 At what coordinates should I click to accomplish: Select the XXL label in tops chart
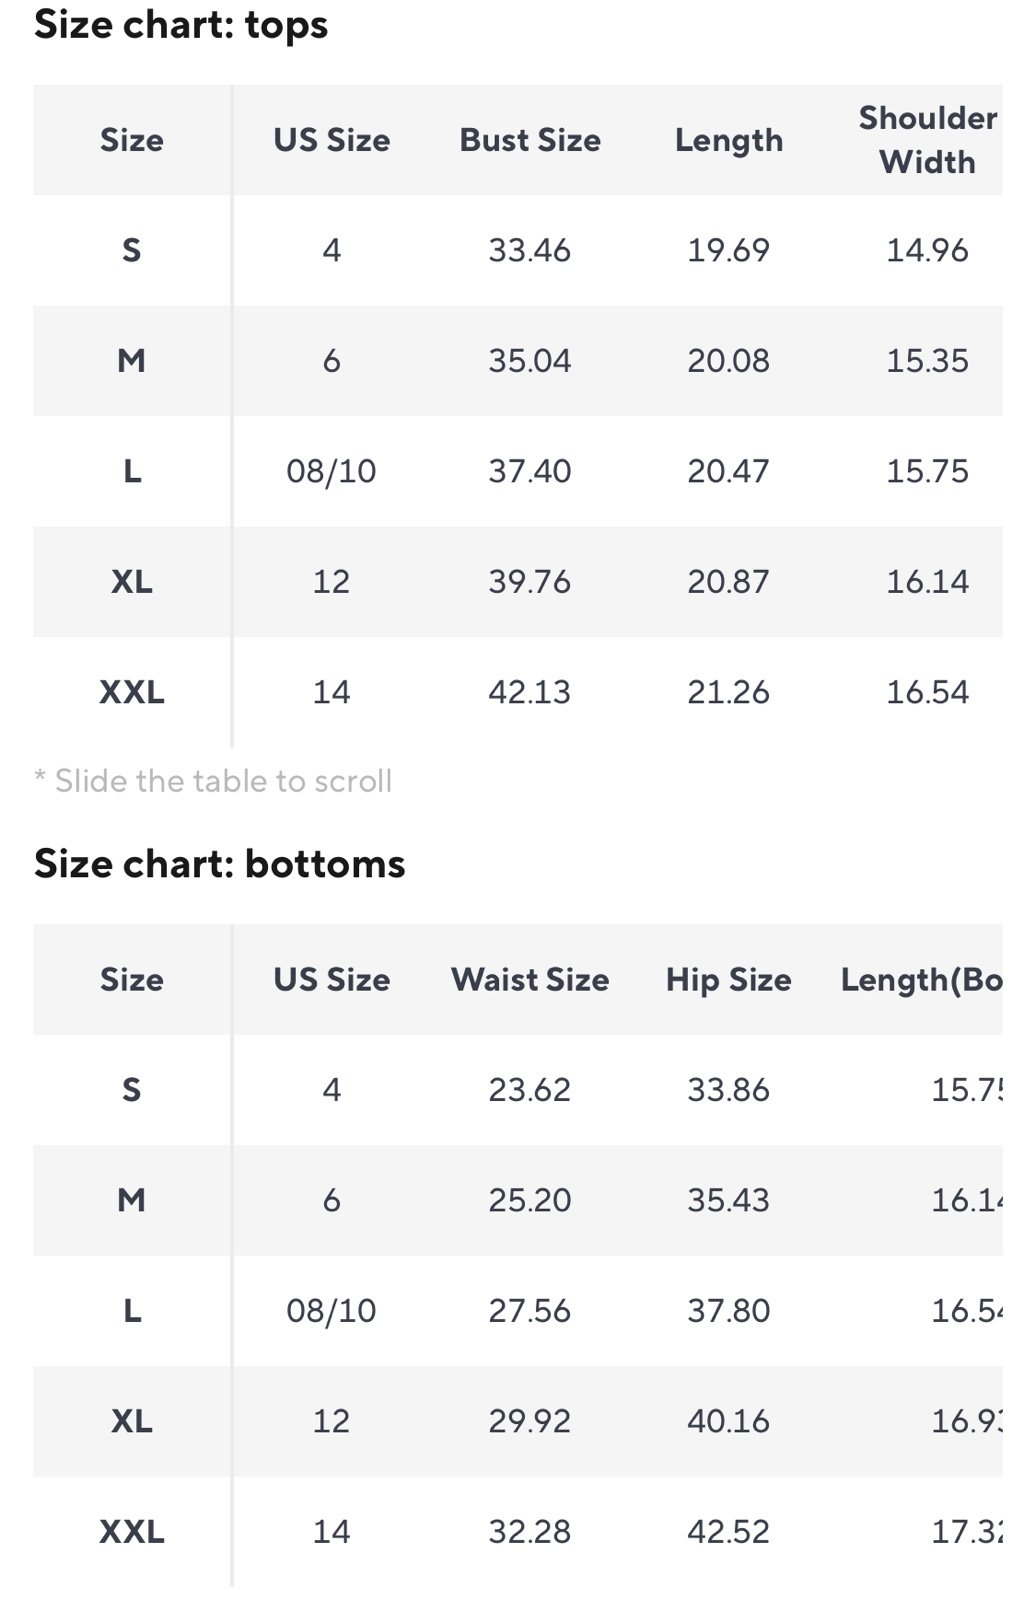click(x=132, y=692)
